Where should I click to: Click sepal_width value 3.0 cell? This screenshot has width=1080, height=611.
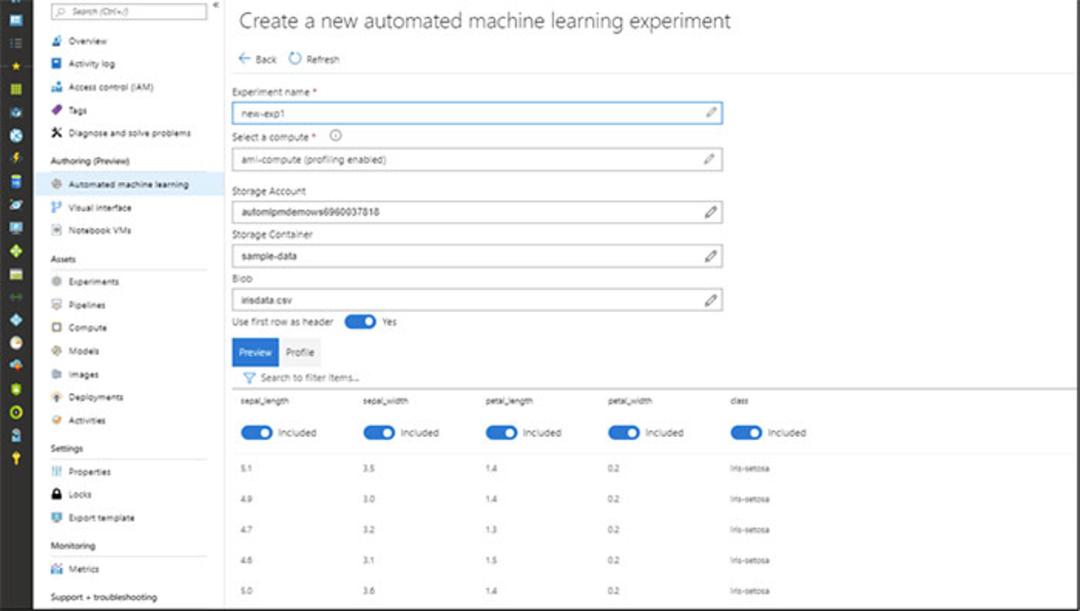coord(368,499)
